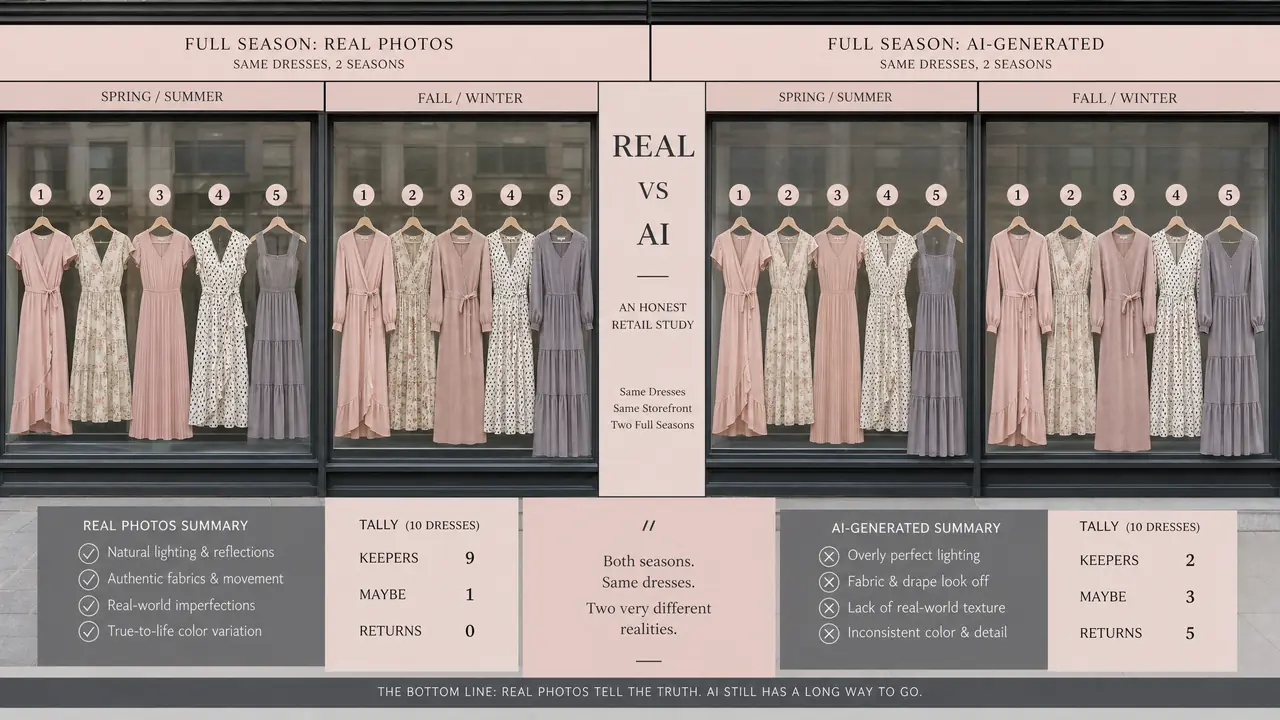Click the Full Season: AI-Generated header

click(965, 53)
